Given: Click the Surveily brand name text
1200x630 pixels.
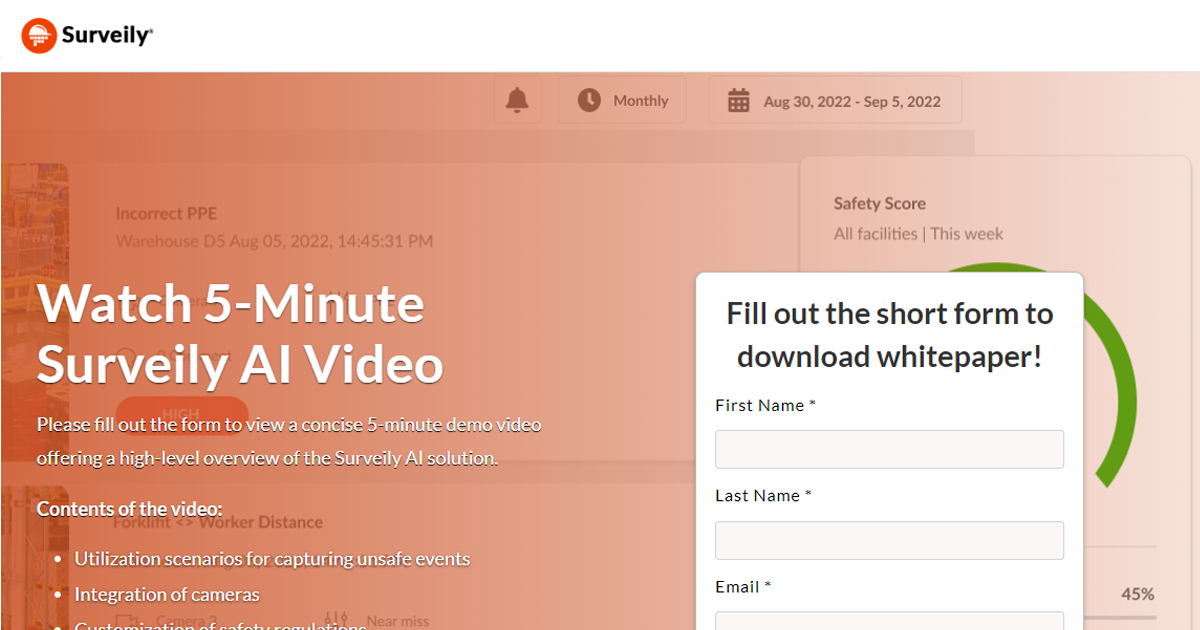Looking at the screenshot, I should click(107, 36).
